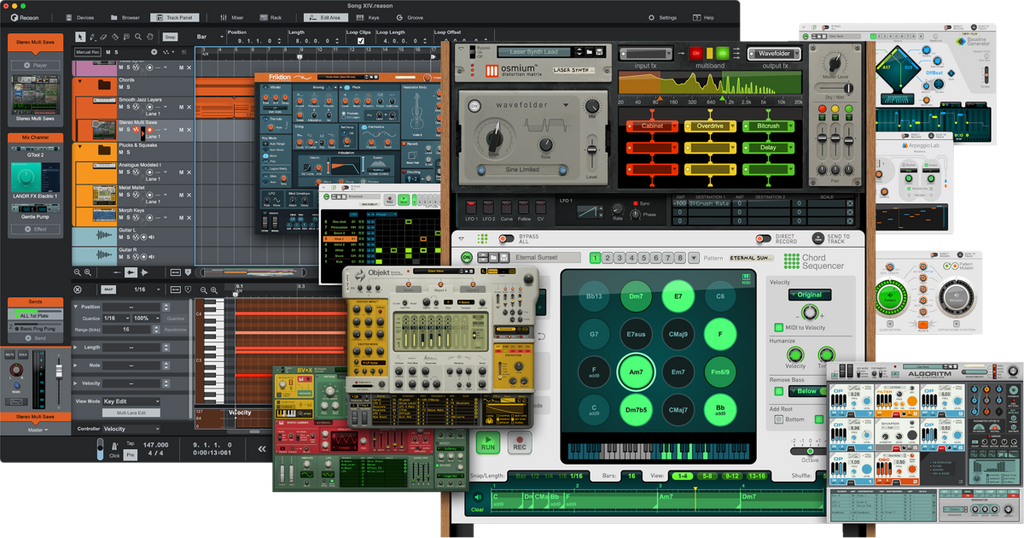1024x538 pixels.
Task: Open the Devices tab
Action: (80, 18)
